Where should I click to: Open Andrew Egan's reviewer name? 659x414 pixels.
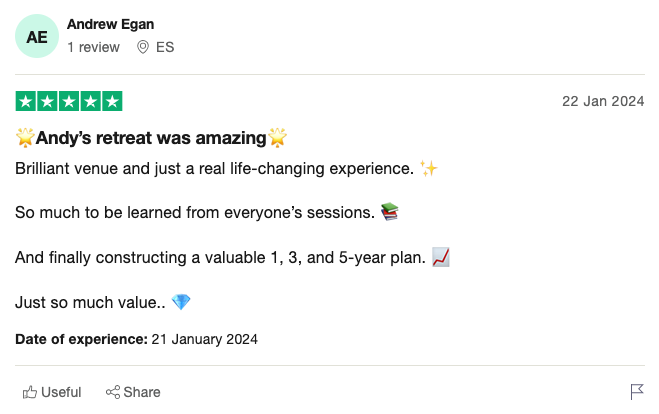click(110, 24)
